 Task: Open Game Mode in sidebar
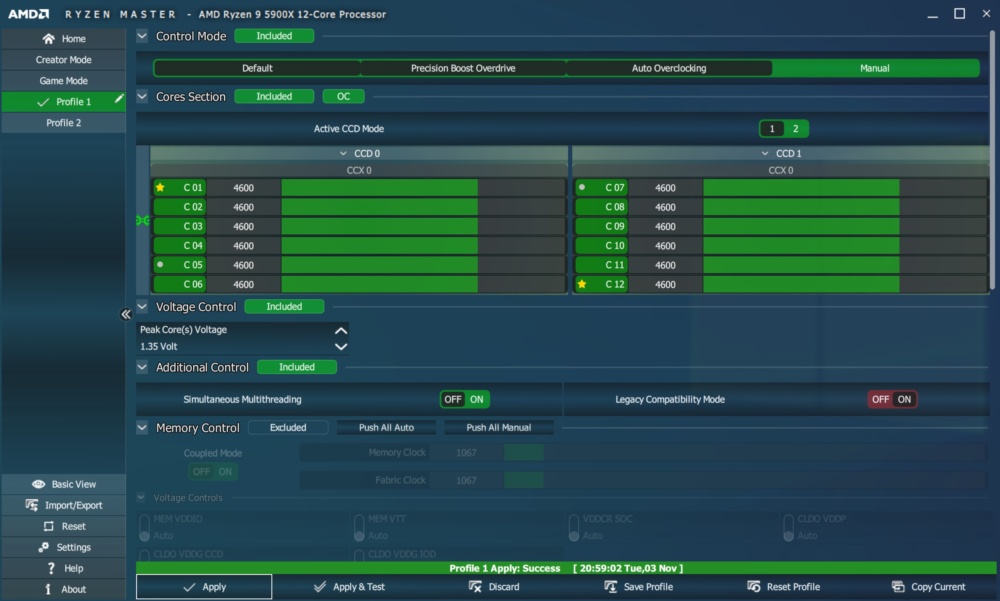tap(63, 81)
